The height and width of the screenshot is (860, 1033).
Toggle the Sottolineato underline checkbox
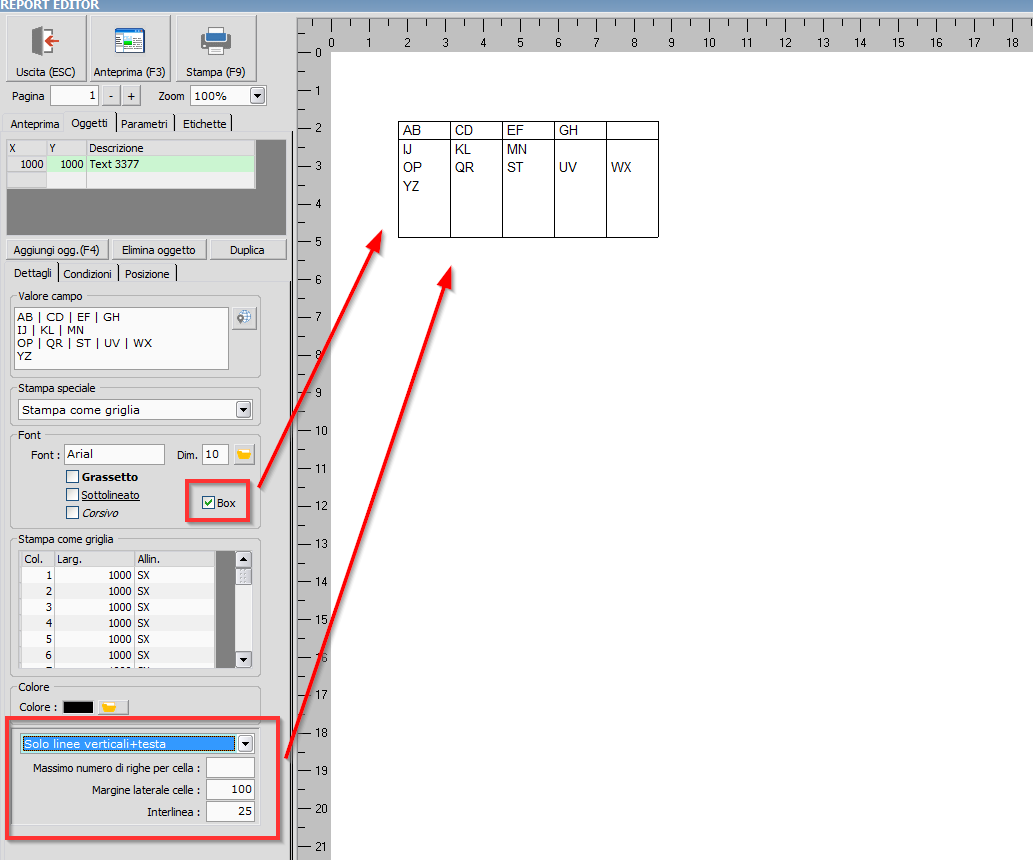click(x=72, y=495)
